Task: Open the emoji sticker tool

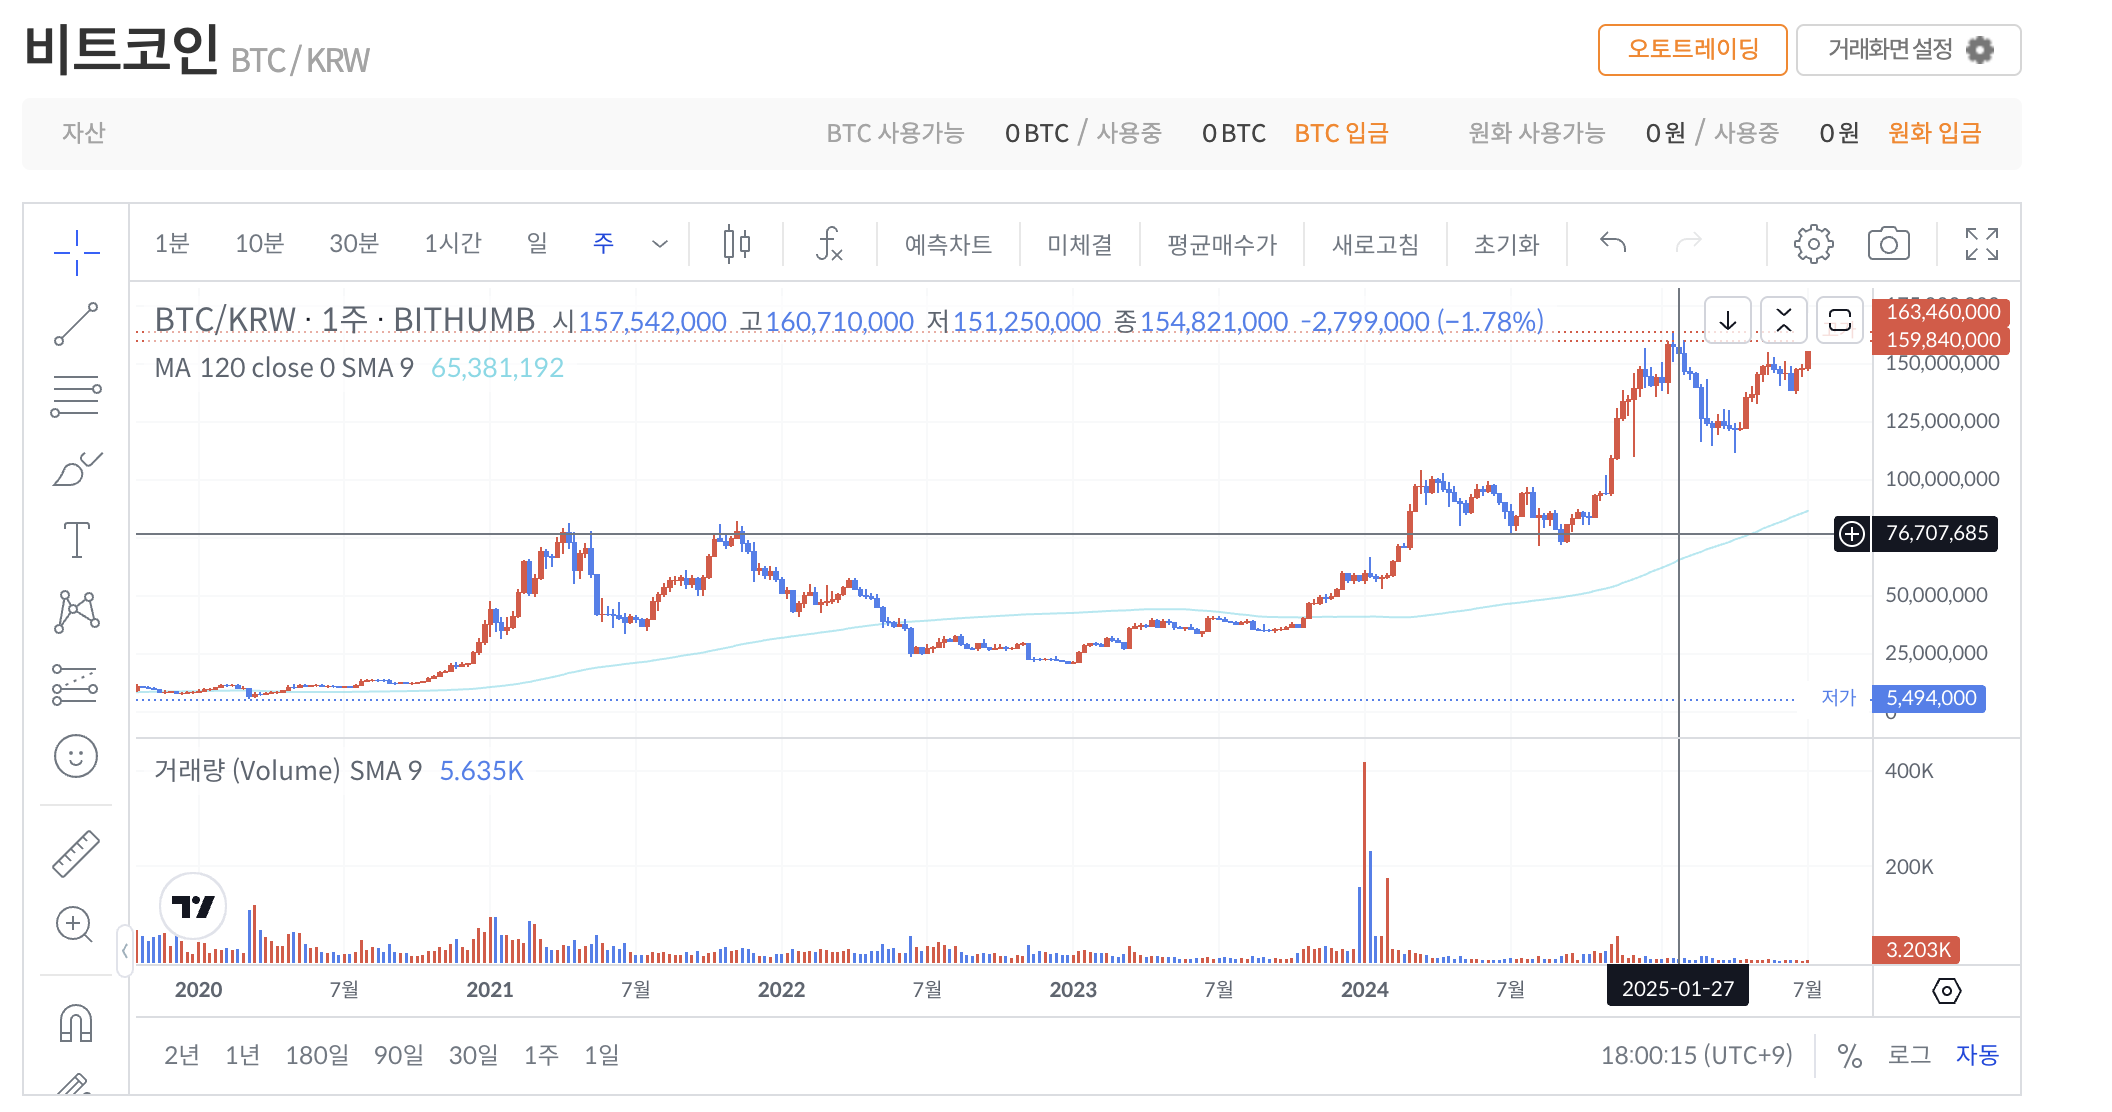Action: point(76,756)
